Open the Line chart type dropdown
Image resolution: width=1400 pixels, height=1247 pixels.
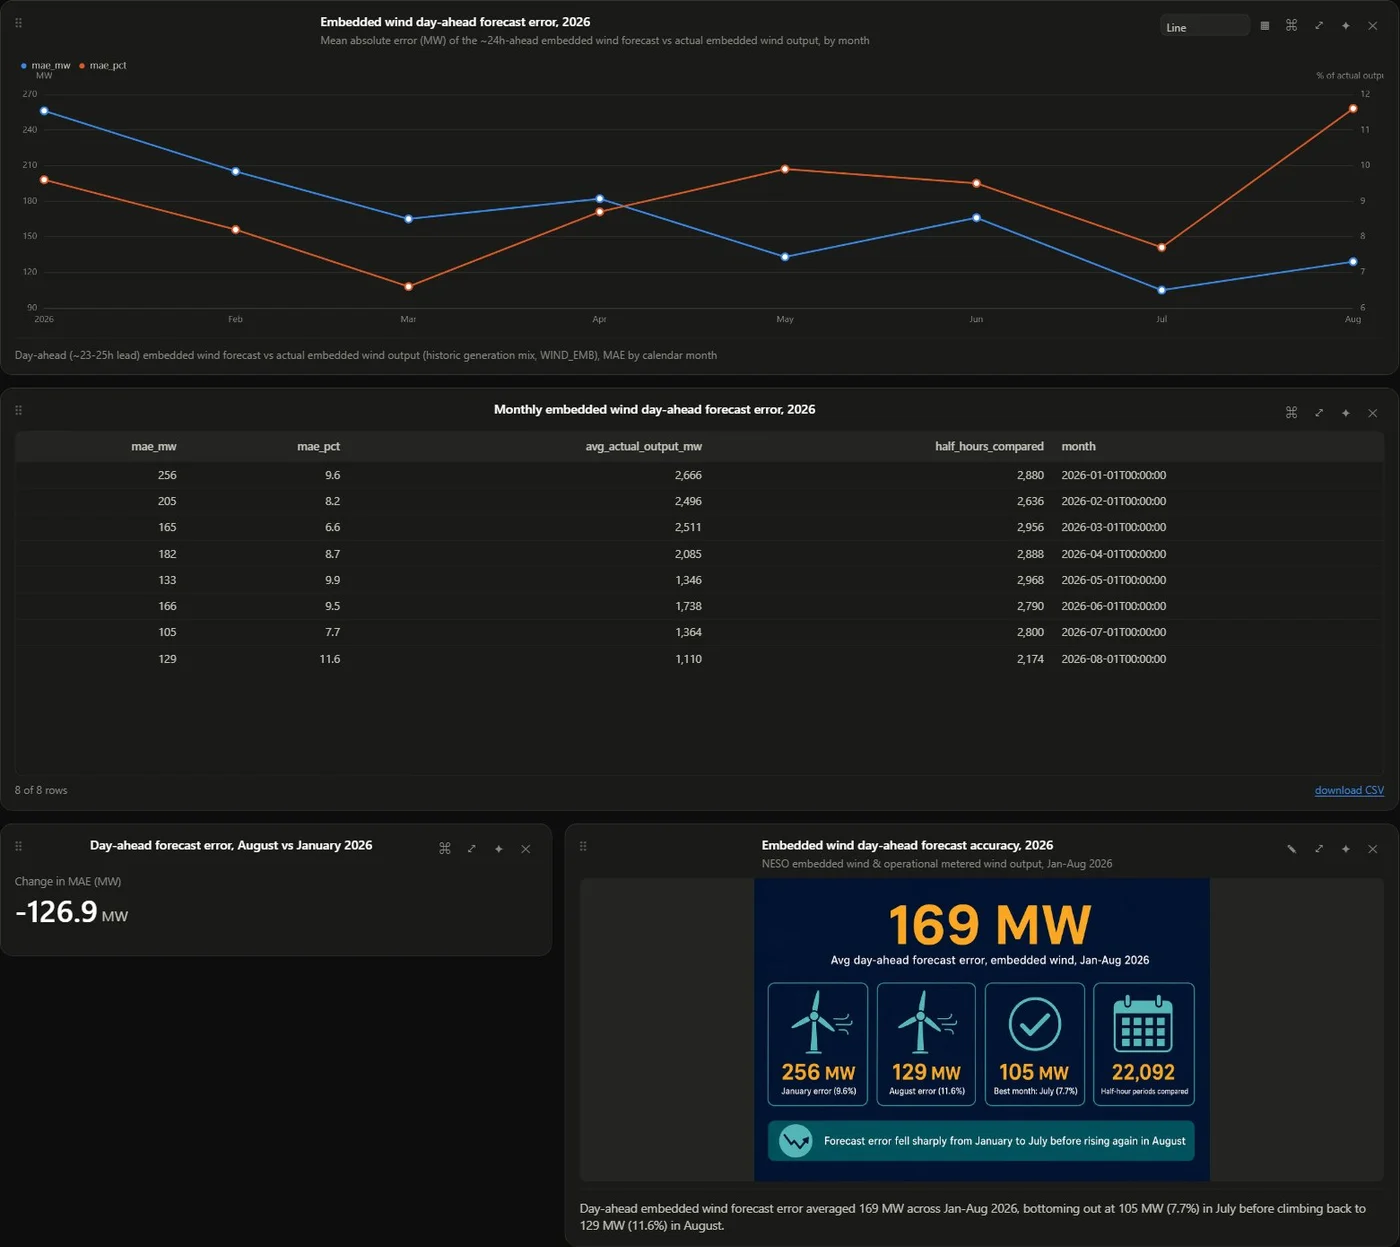(1204, 26)
